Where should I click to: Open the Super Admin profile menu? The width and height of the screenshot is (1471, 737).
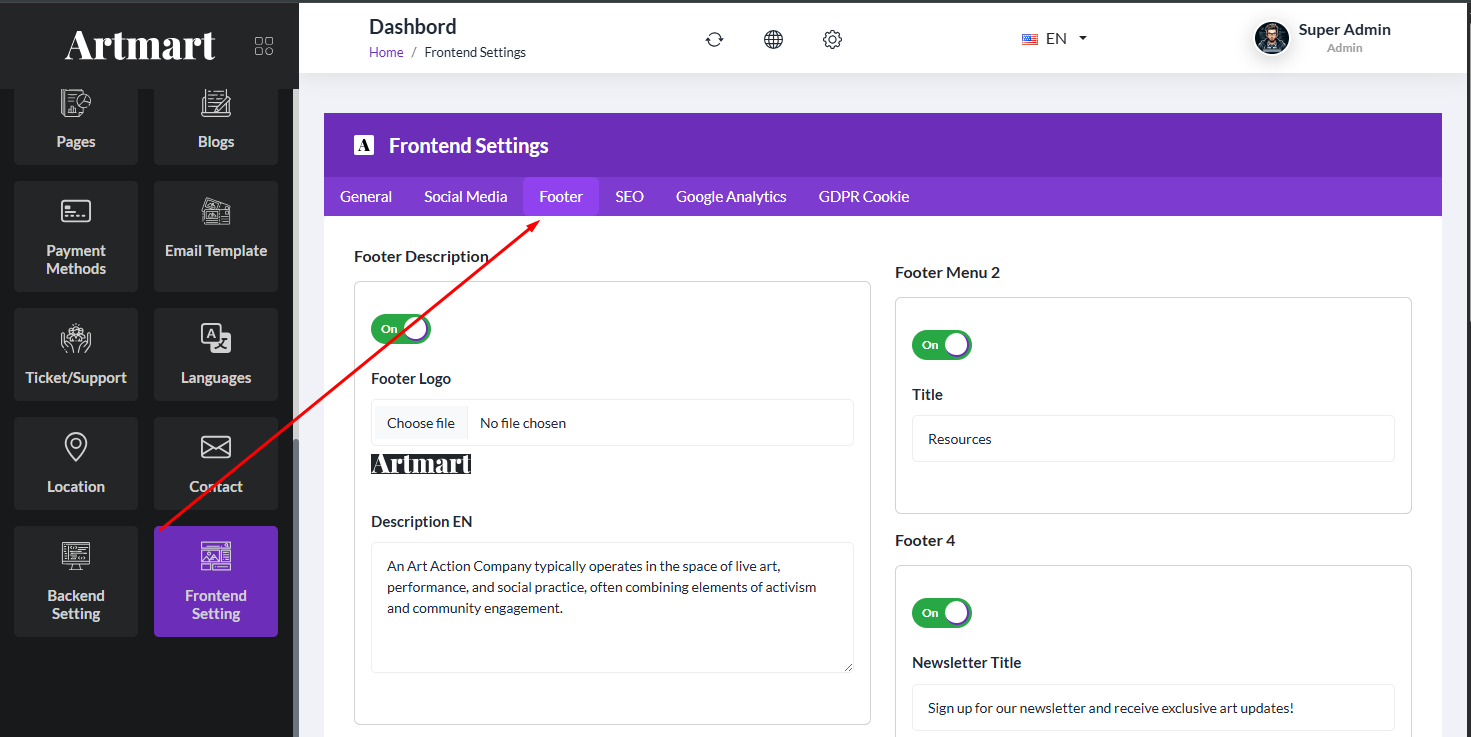click(1322, 38)
